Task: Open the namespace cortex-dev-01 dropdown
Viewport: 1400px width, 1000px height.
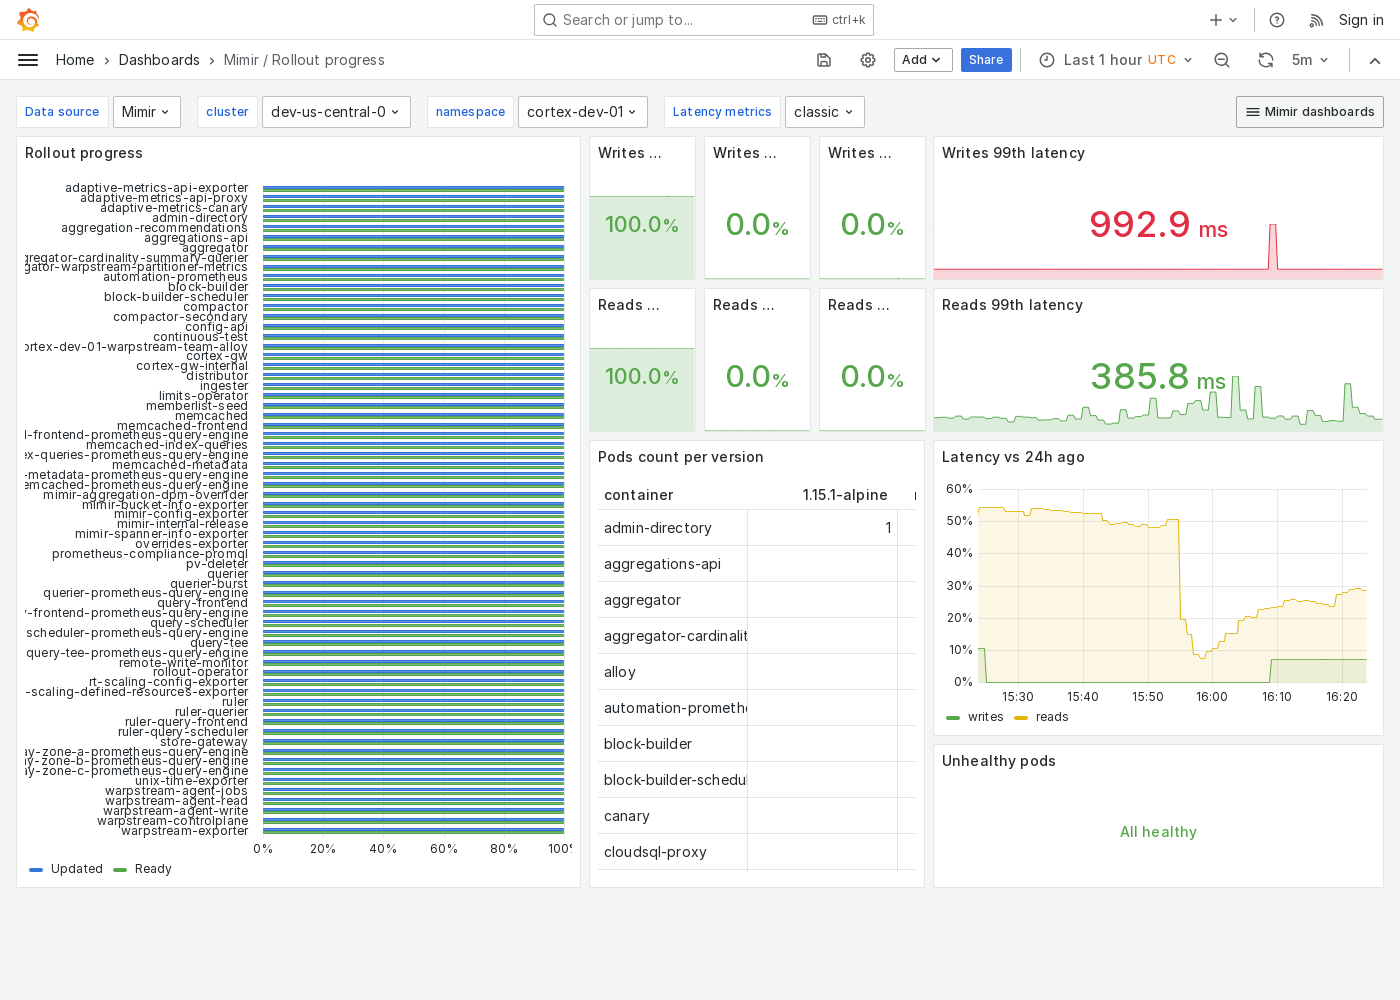Action: coord(582,112)
